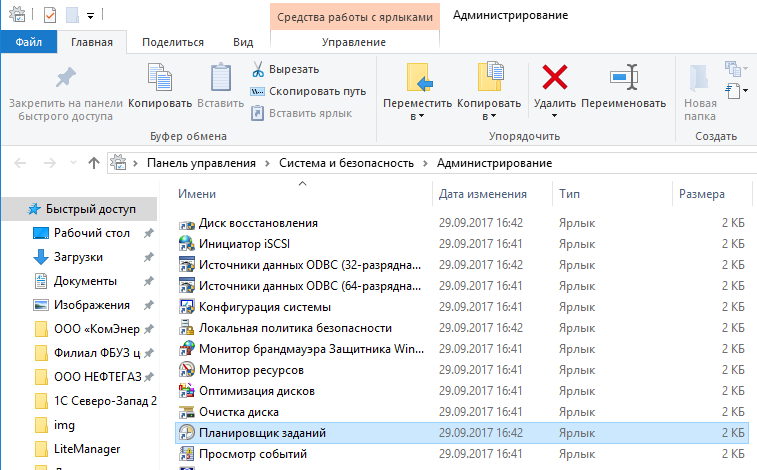Sort by Дата изменения column header
The image size is (757, 470).
pyautogui.click(x=483, y=194)
